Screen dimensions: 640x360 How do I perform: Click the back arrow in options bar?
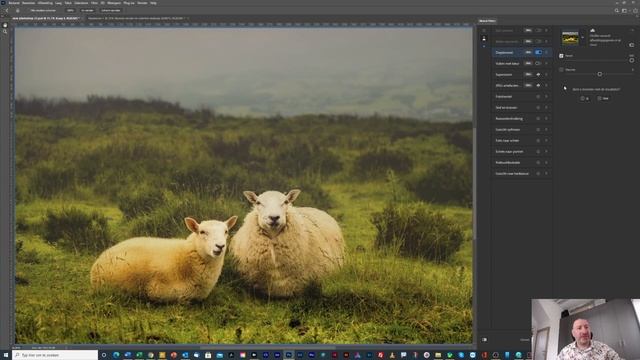(x=7, y=11)
